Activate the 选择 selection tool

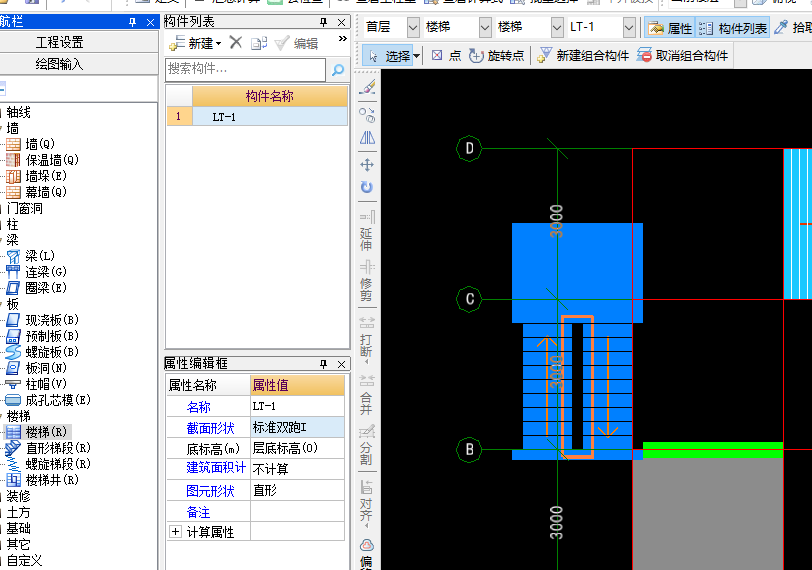click(x=388, y=56)
